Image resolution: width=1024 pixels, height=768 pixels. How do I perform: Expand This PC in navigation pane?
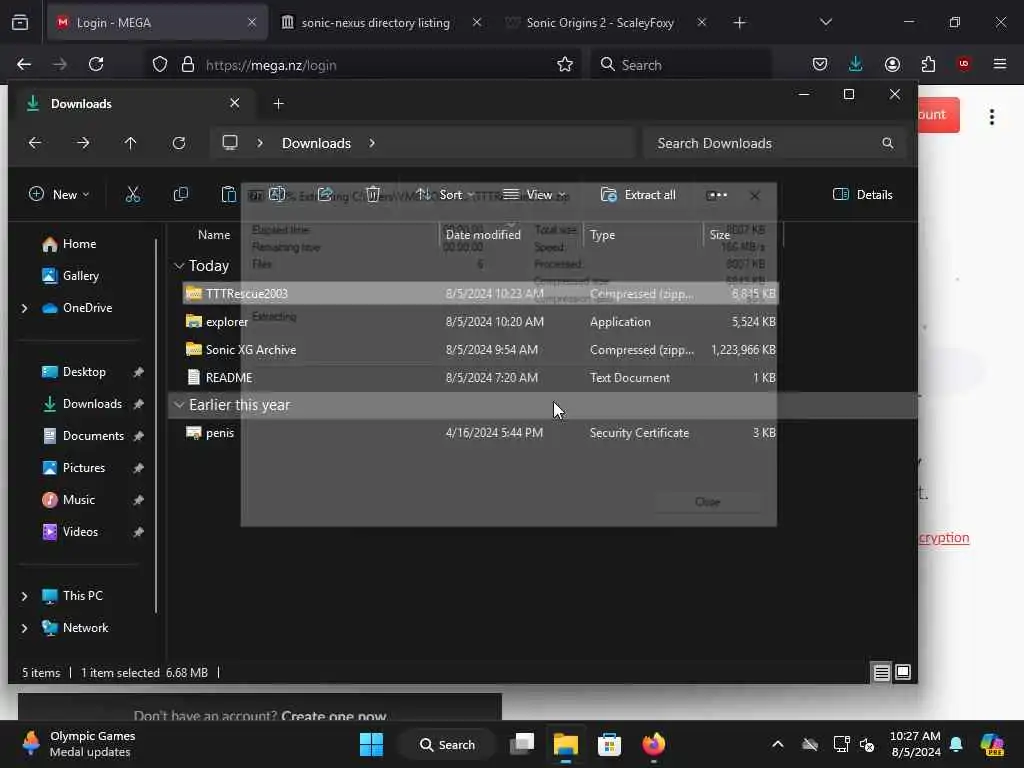(x=24, y=596)
